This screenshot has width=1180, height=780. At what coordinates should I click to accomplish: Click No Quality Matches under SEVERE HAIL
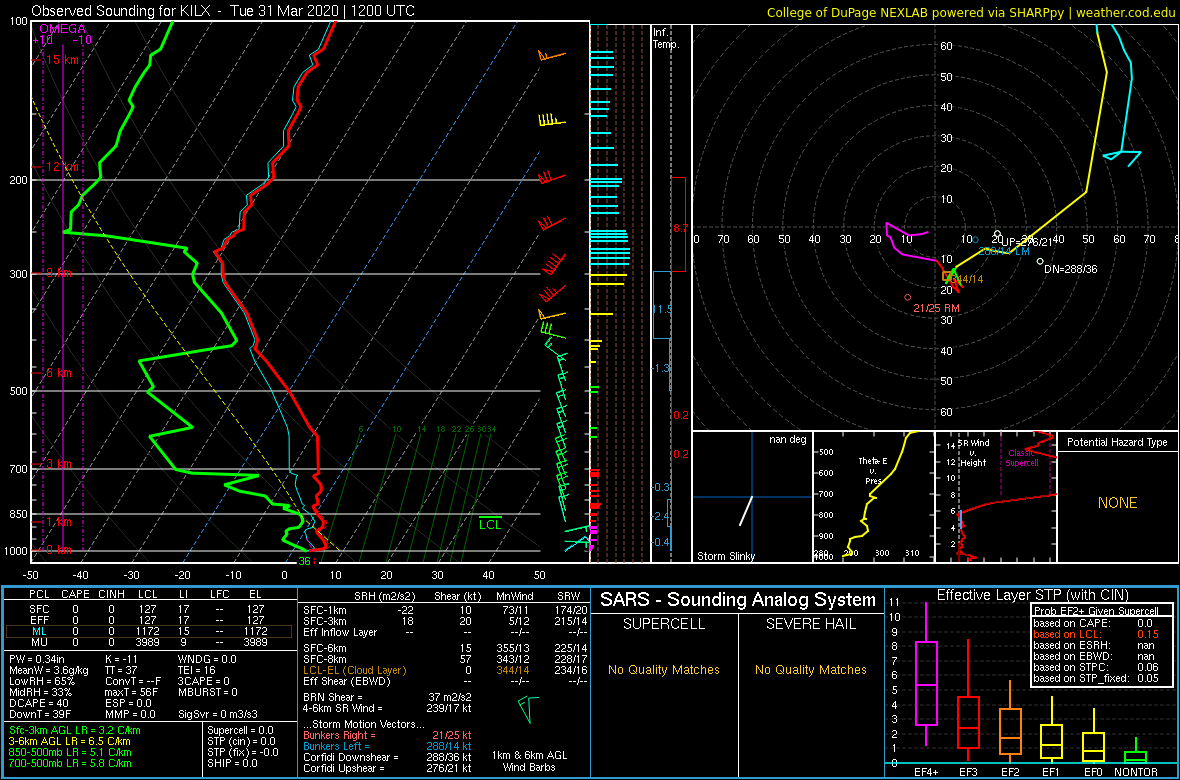[810, 670]
